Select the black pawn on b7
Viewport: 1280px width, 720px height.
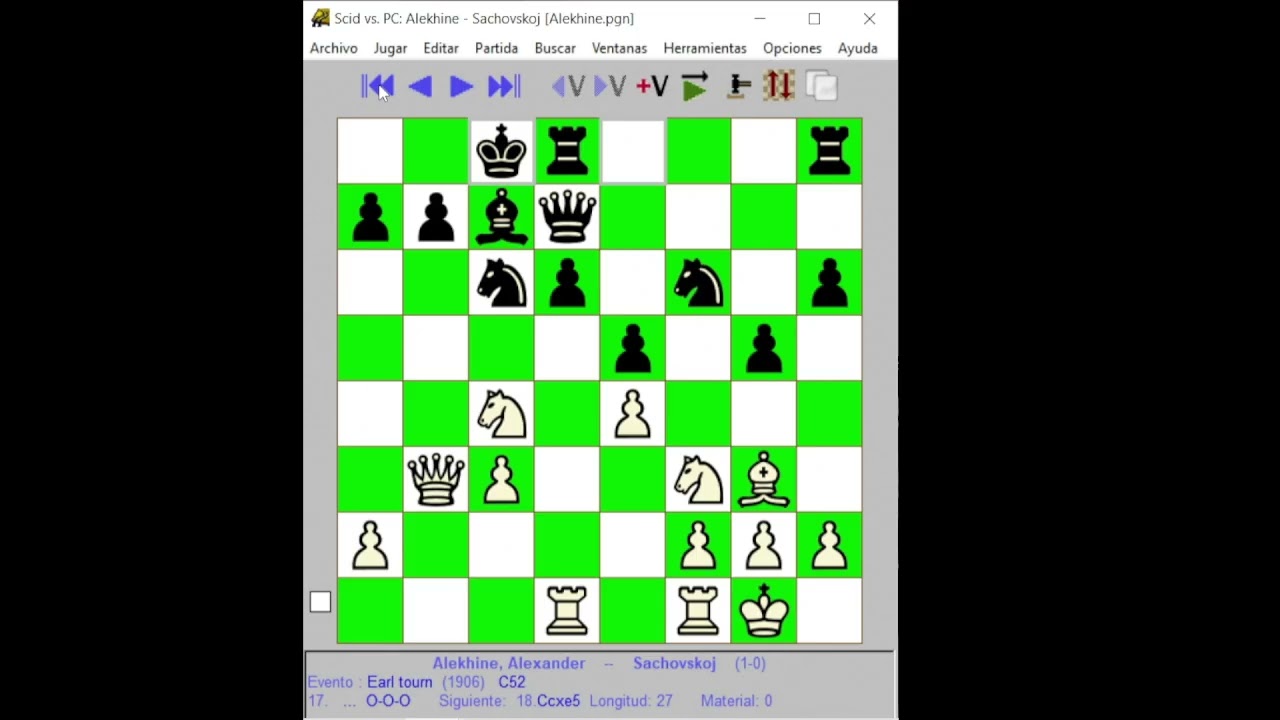(x=436, y=217)
